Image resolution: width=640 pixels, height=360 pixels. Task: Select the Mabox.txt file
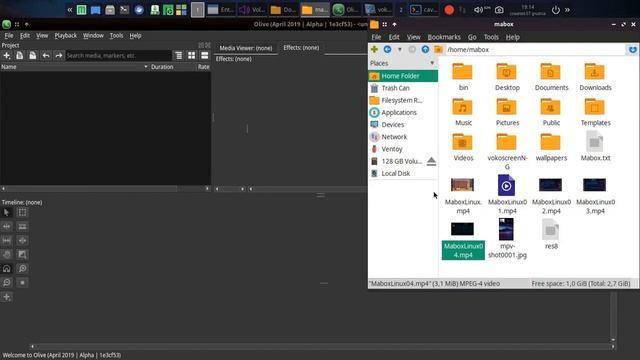(x=595, y=147)
